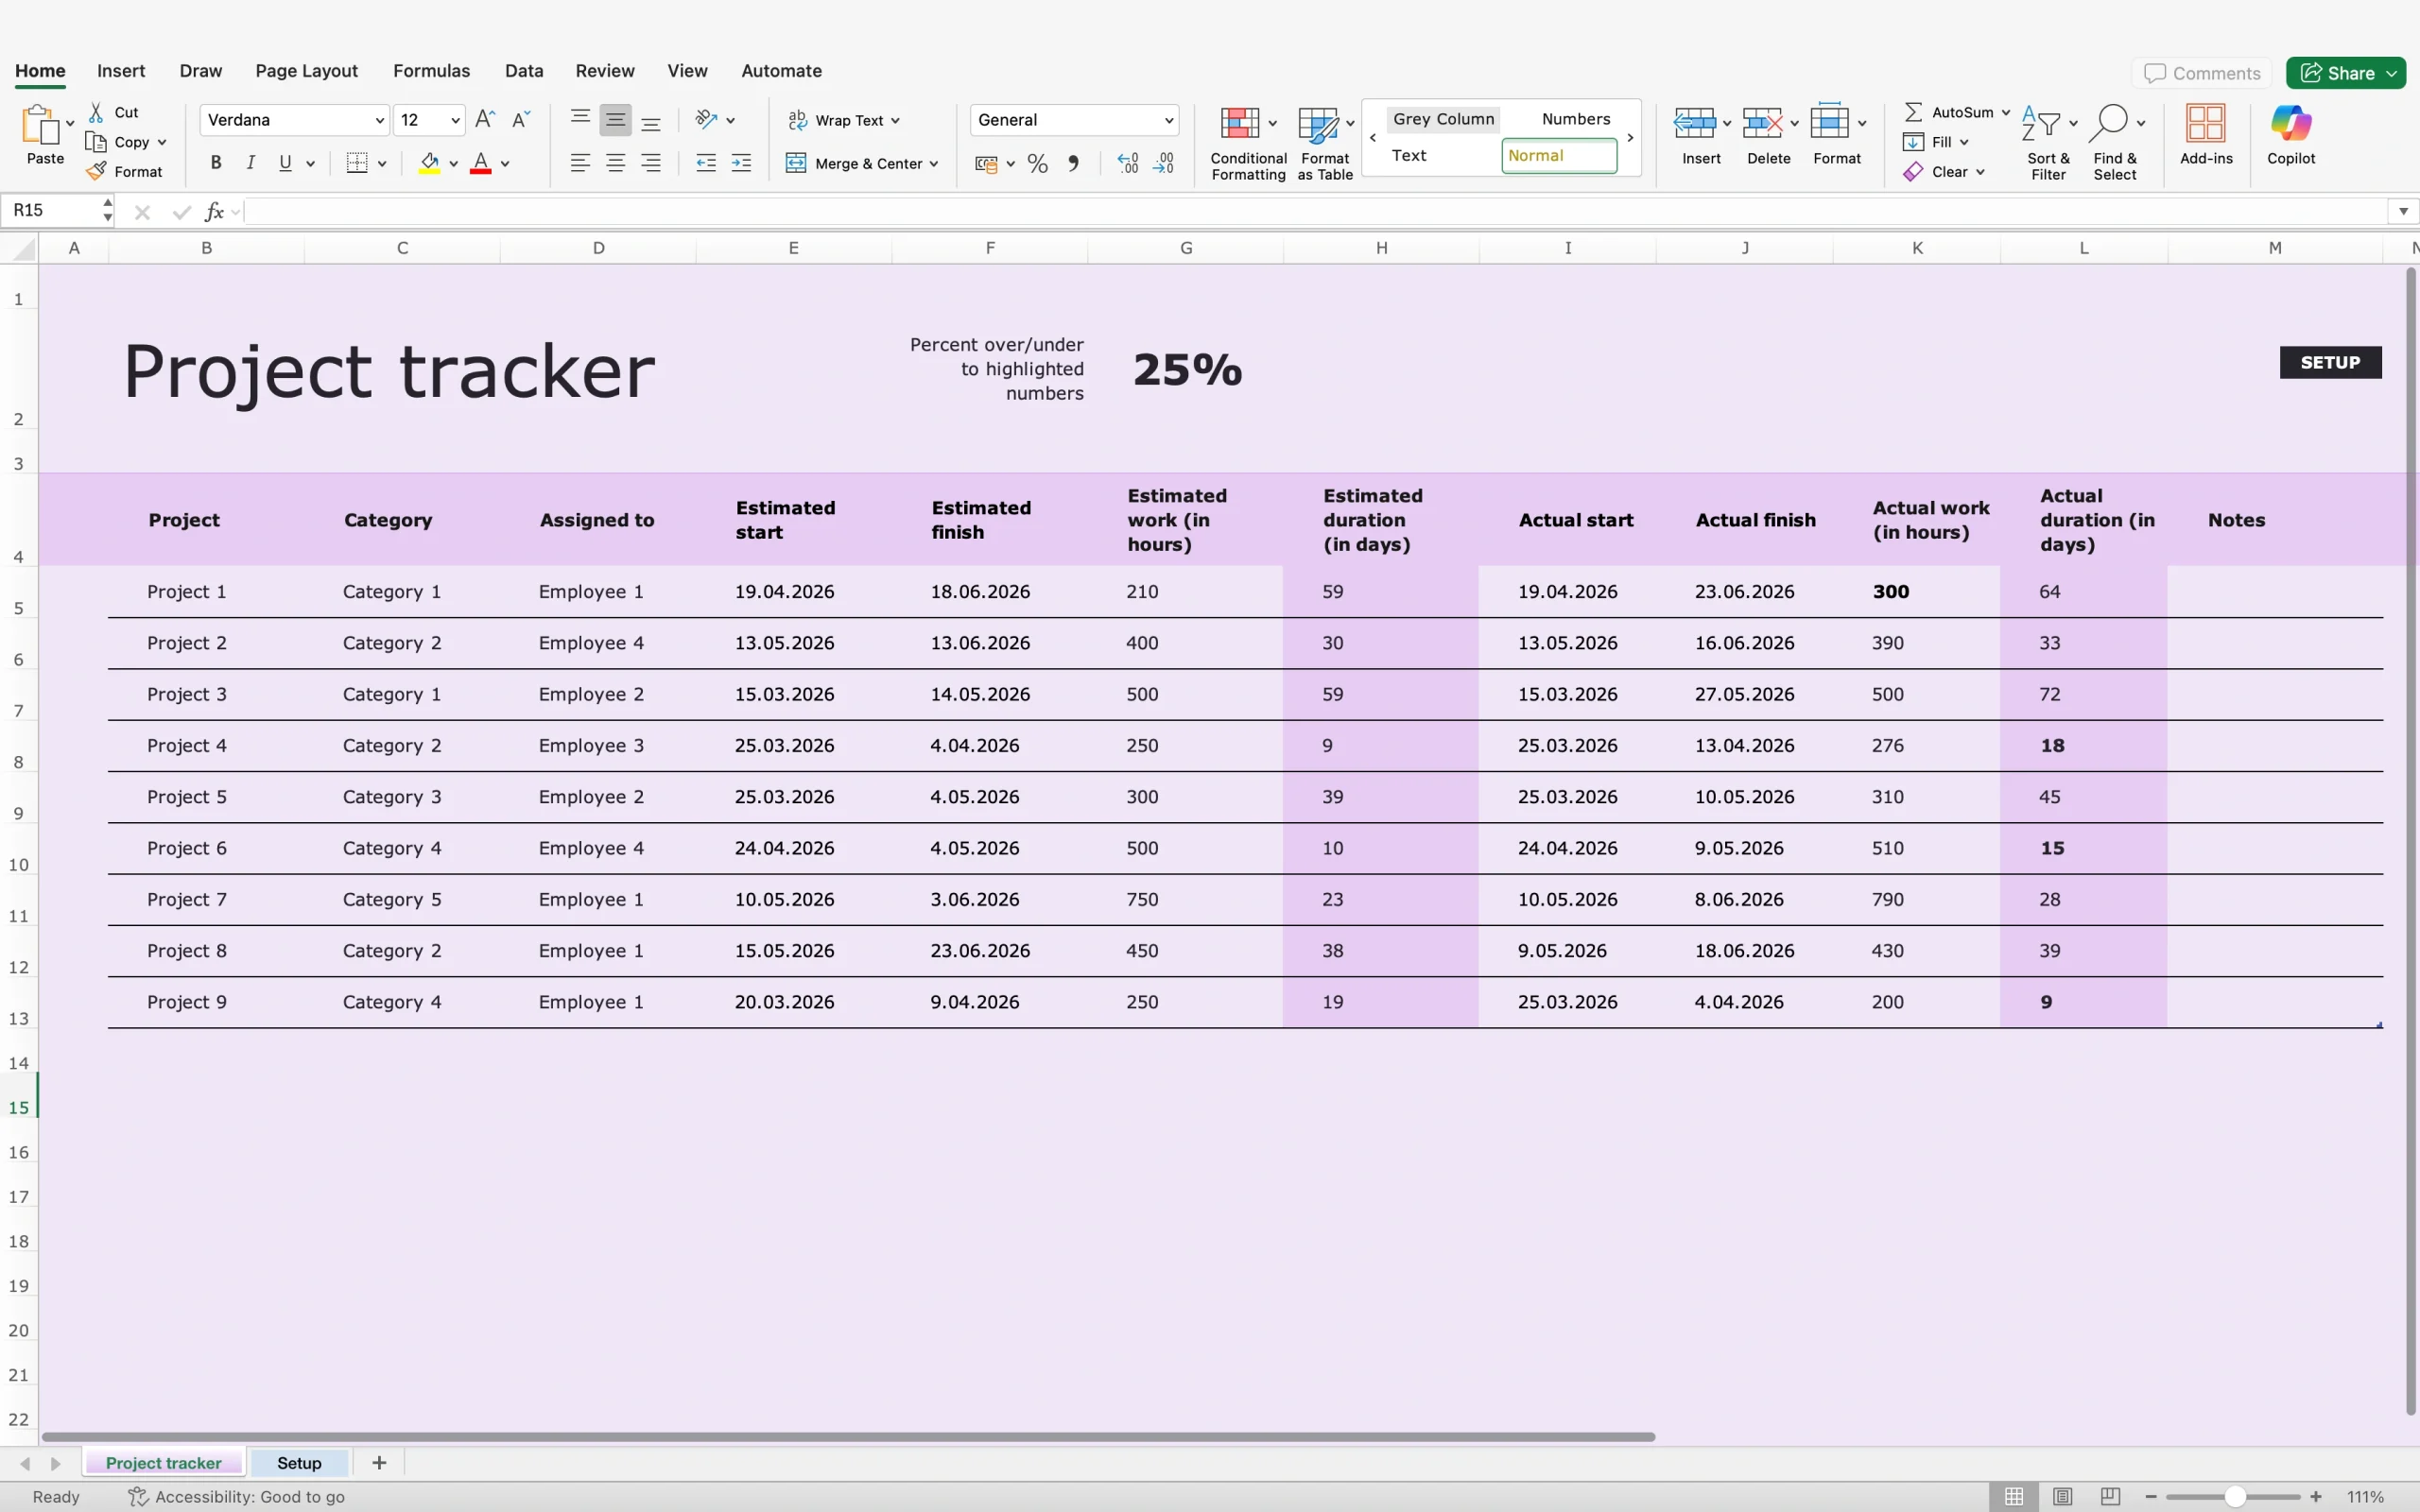The height and width of the screenshot is (1512, 2420).
Task: Apply Percent Style format
Action: coord(1038,164)
